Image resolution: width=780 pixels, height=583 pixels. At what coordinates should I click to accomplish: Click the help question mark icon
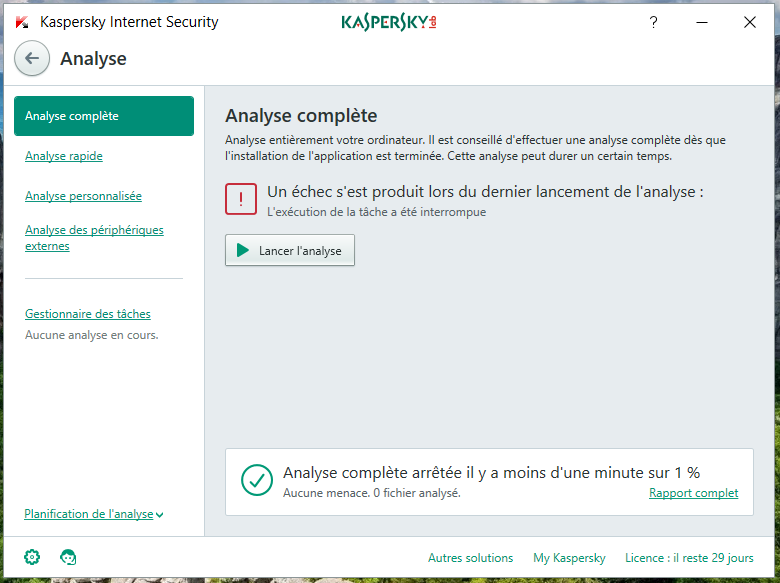tap(653, 22)
